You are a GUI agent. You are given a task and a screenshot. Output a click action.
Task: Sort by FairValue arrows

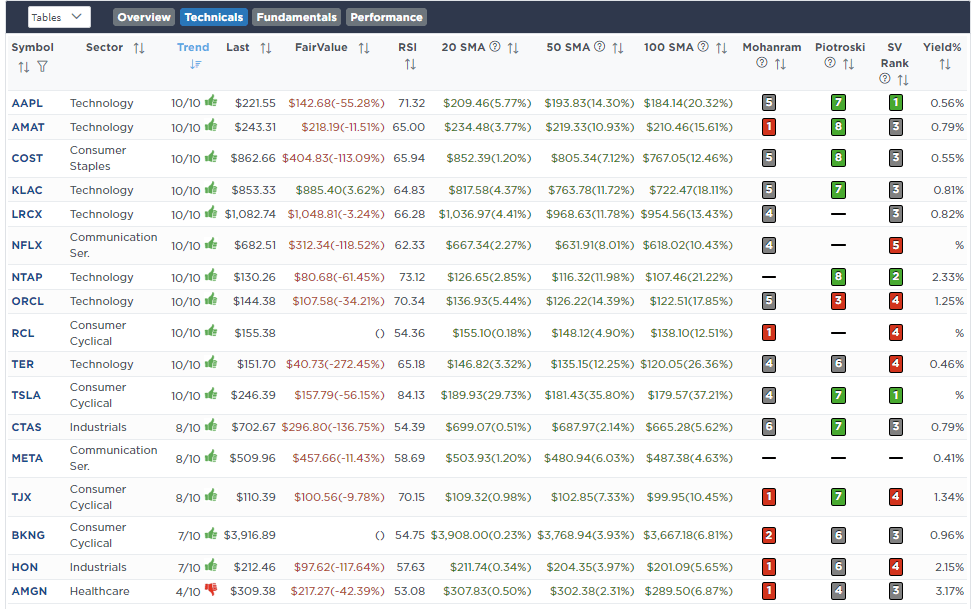pyautogui.click(x=364, y=48)
